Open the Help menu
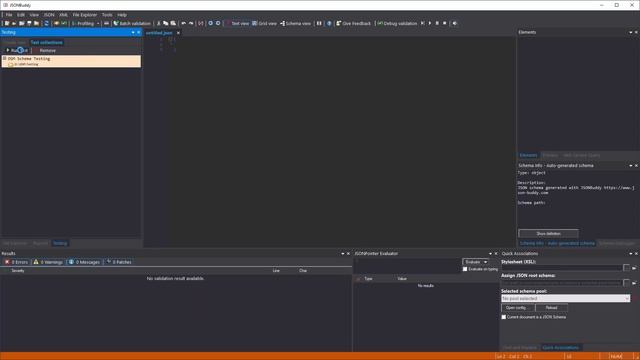The height and width of the screenshot is (360, 640). (122, 15)
